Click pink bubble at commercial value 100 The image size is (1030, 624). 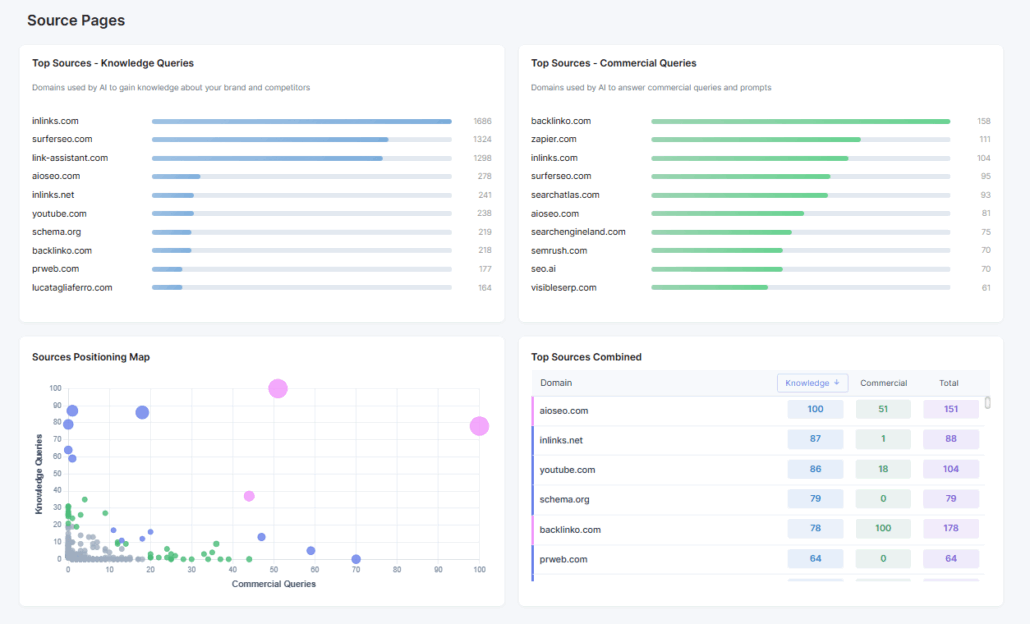(x=480, y=426)
